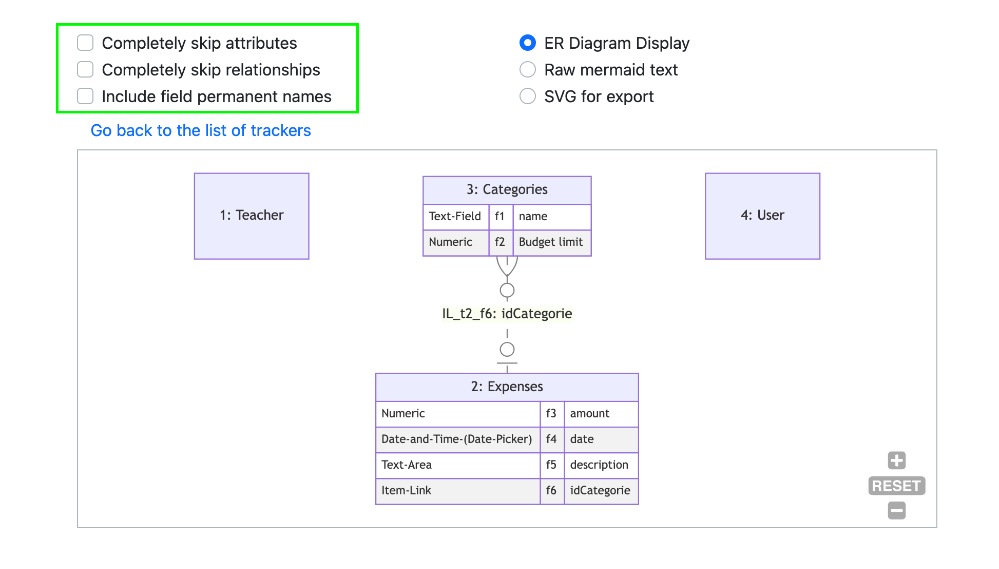Image resolution: width=999 pixels, height=569 pixels.
Task: Switch to Raw mermaid text view
Action: 528,69
